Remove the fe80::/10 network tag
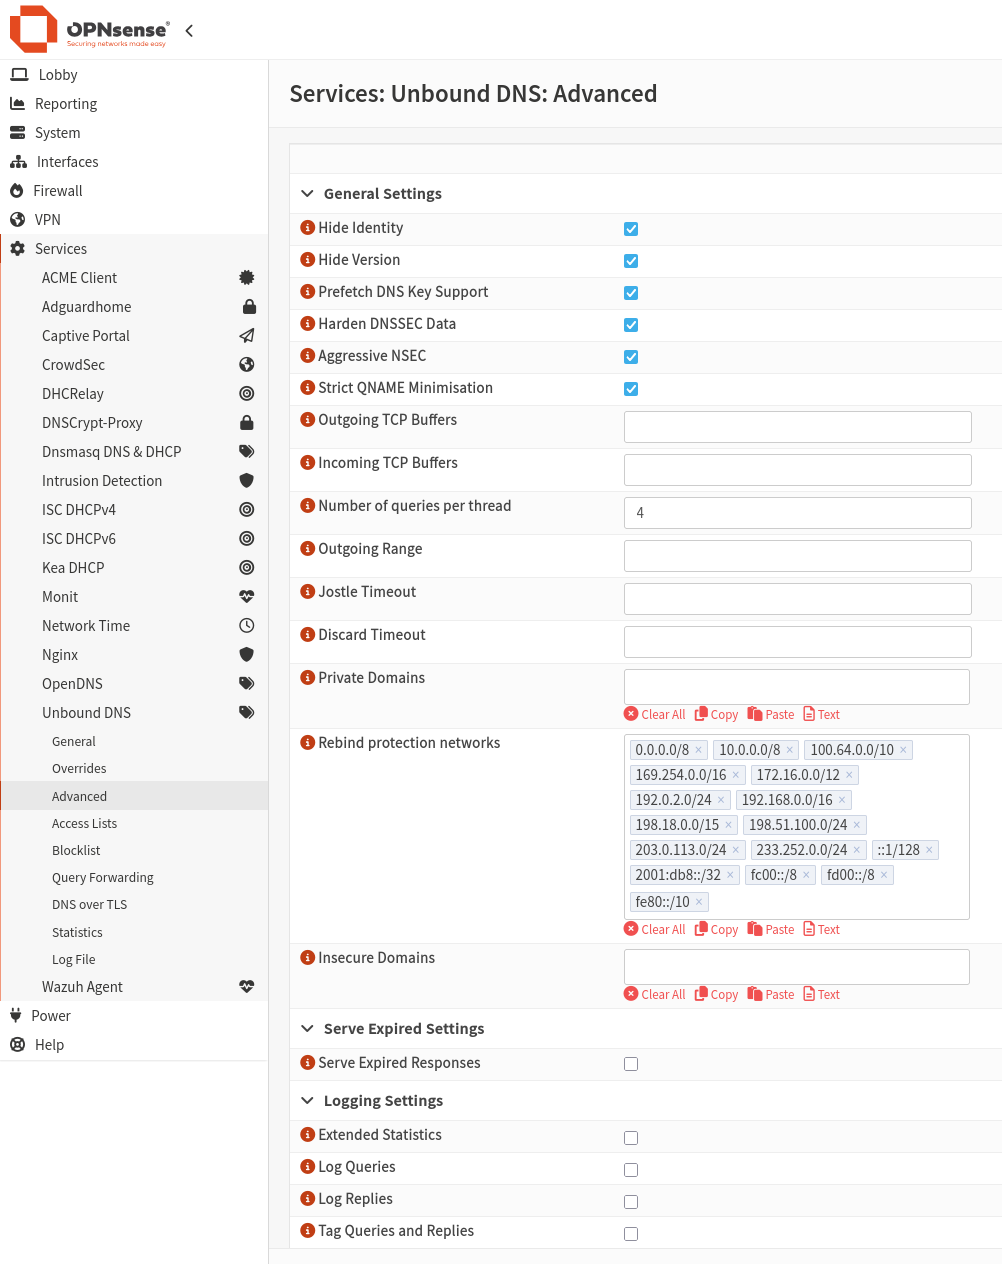1002x1264 pixels. pyautogui.click(x=699, y=902)
